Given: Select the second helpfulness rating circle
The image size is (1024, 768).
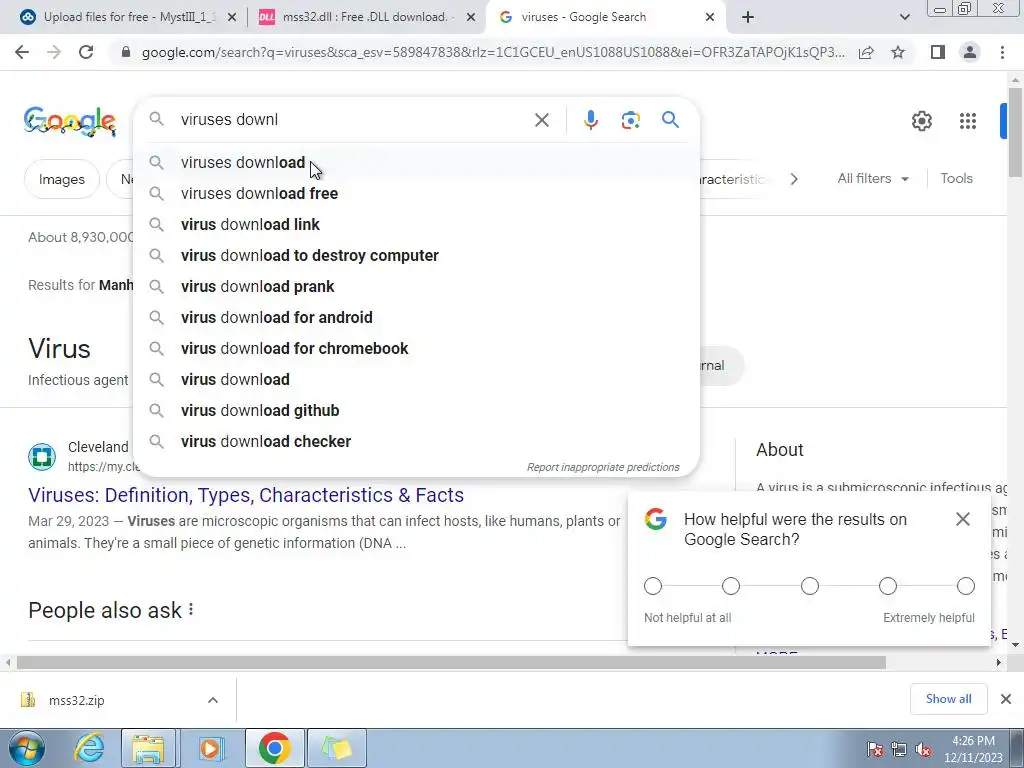Looking at the screenshot, I should [x=731, y=586].
